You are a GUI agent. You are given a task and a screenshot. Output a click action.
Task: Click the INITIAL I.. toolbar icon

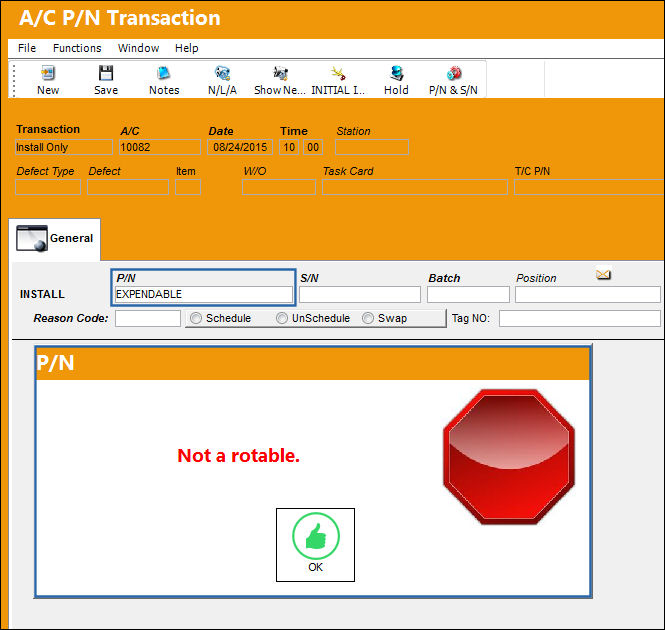click(338, 73)
